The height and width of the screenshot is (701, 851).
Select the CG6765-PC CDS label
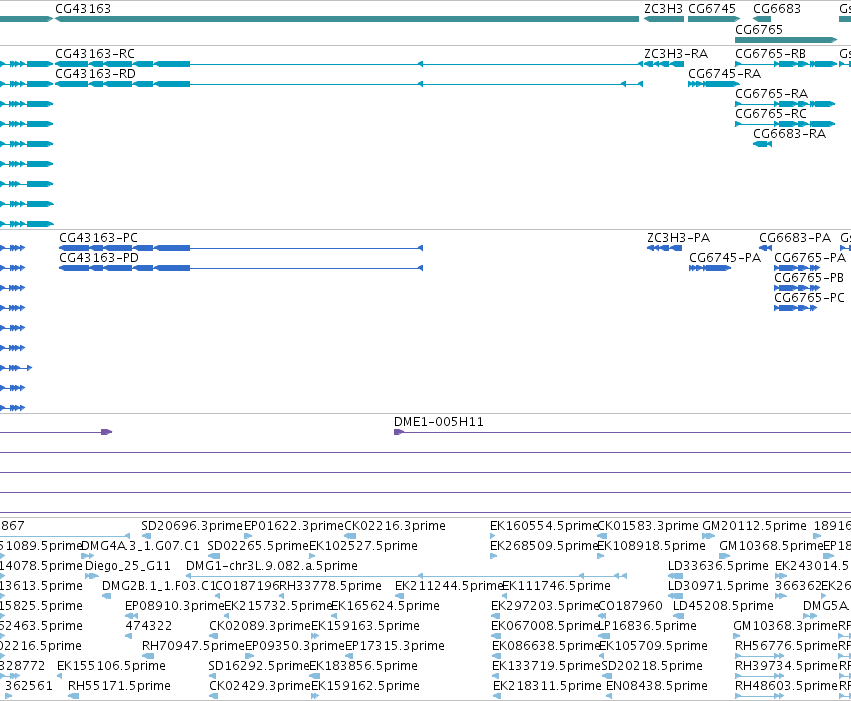click(x=810, y=298)
